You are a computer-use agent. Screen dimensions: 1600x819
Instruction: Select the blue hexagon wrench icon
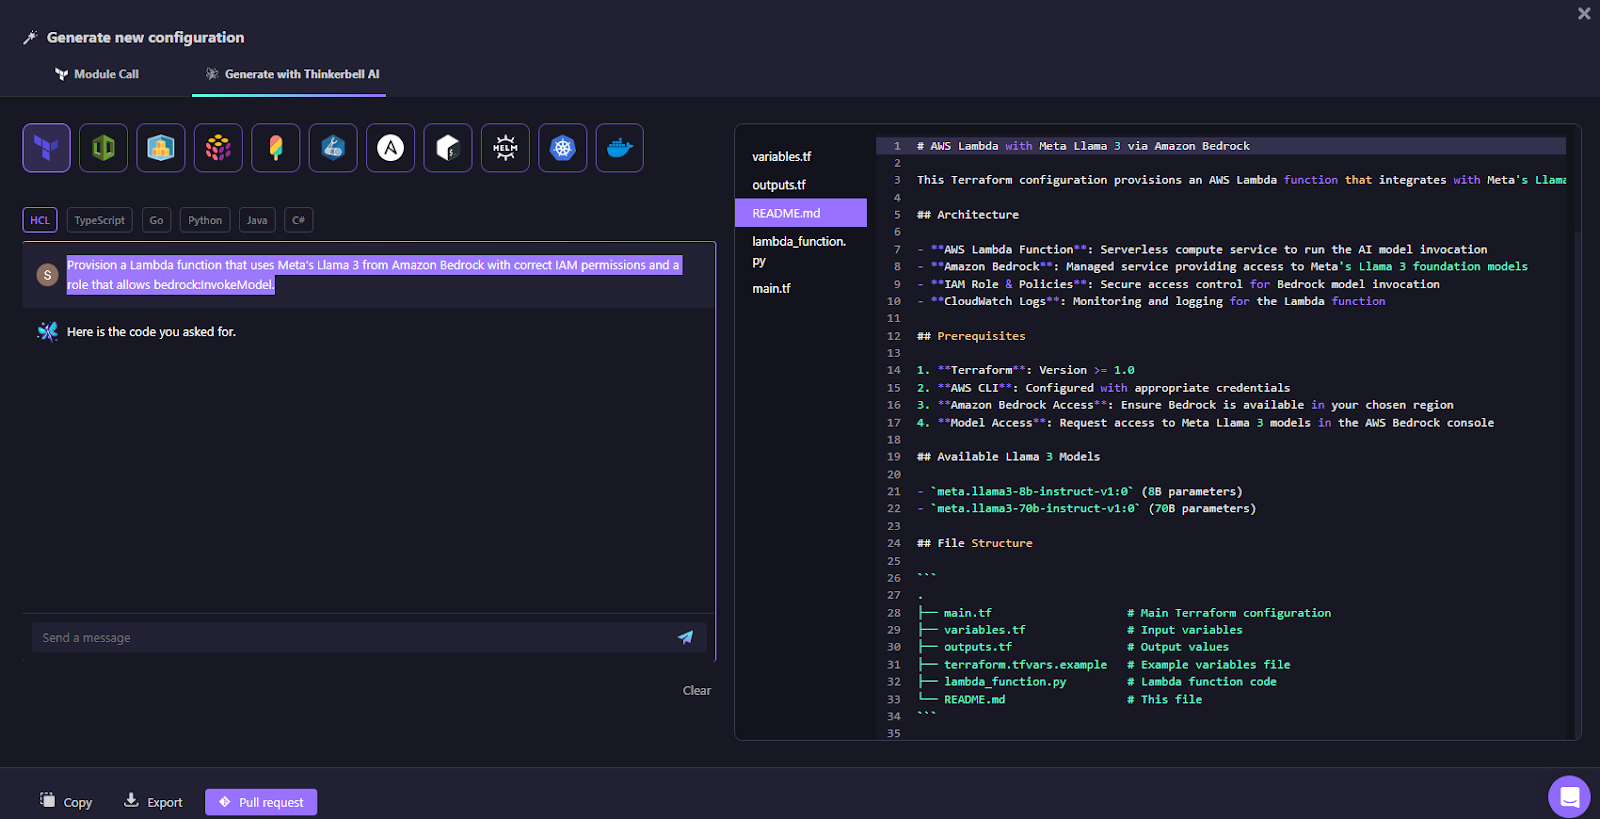point(333,148)
